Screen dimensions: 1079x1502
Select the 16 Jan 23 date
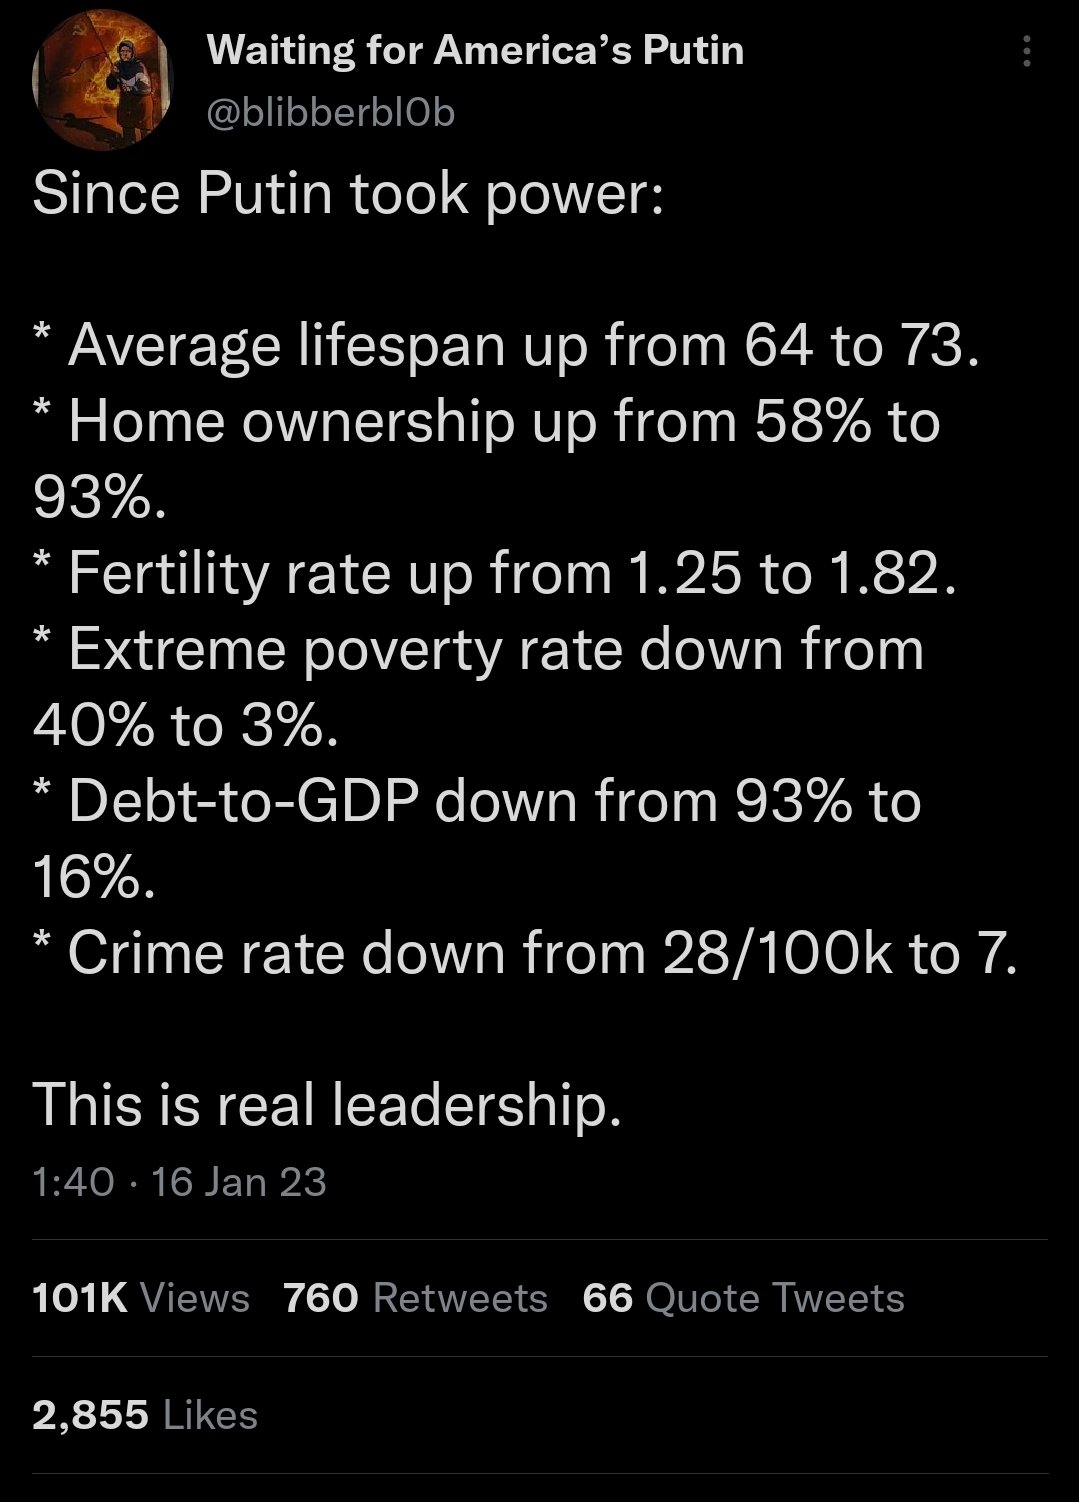tap(240, 1182)
